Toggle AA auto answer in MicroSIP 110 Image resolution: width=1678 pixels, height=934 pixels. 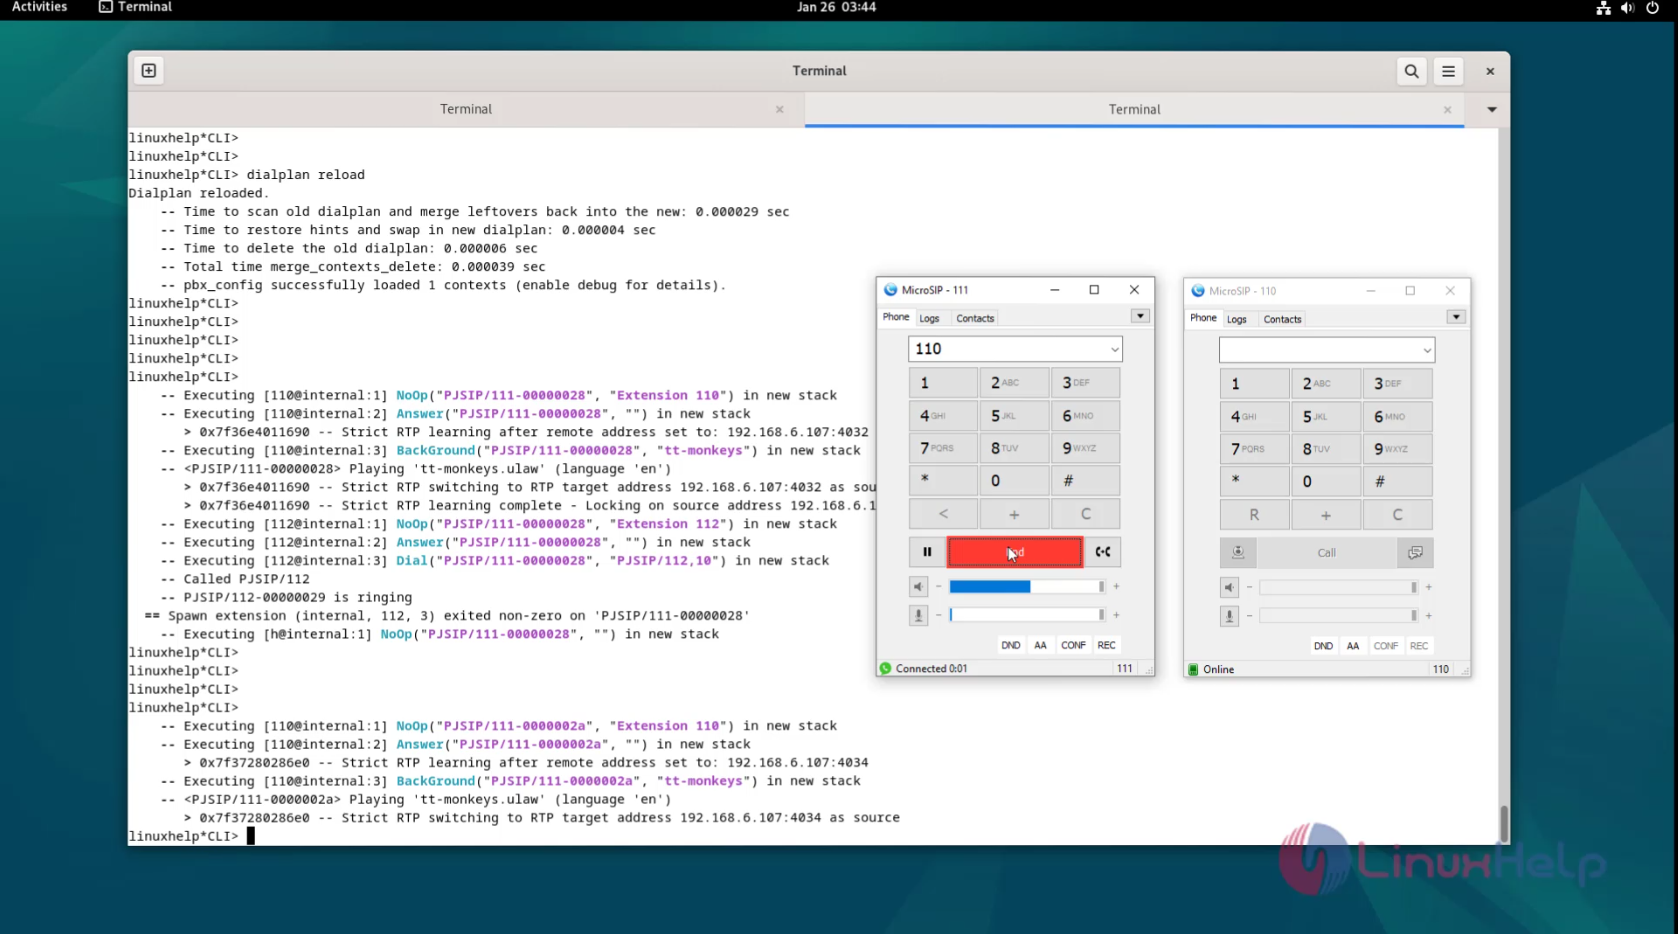tap(1353, 647)
